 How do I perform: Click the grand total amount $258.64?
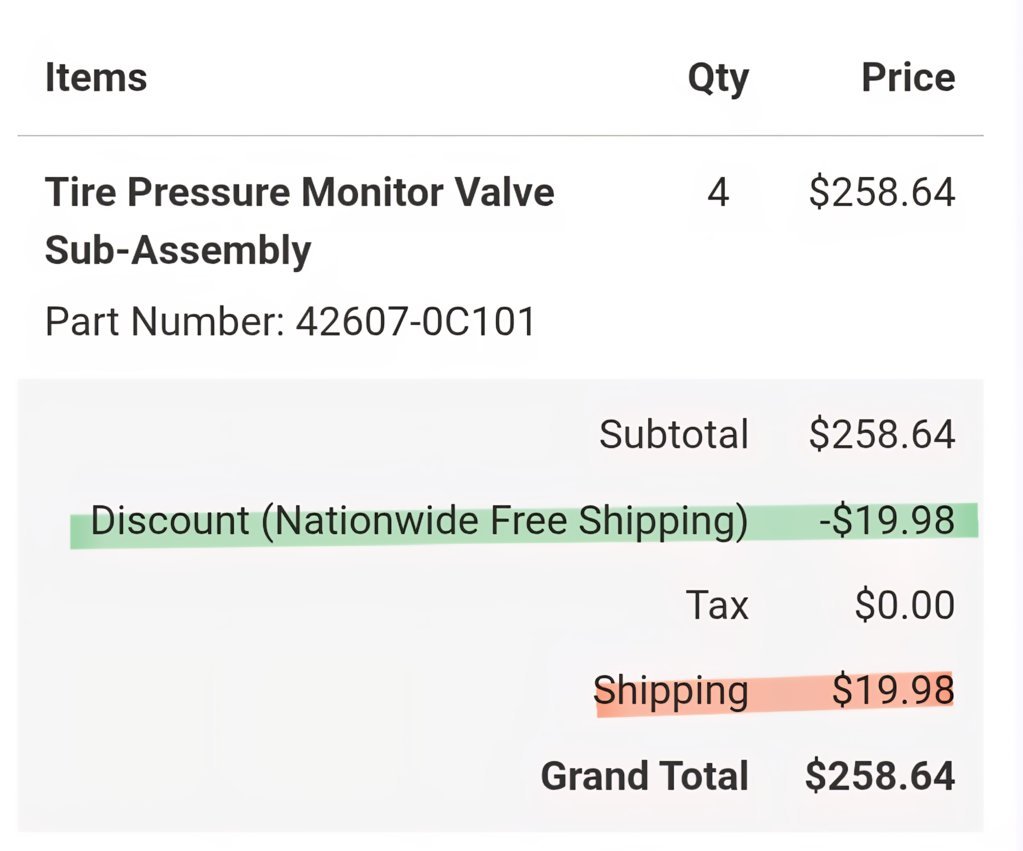coord(880,777)
